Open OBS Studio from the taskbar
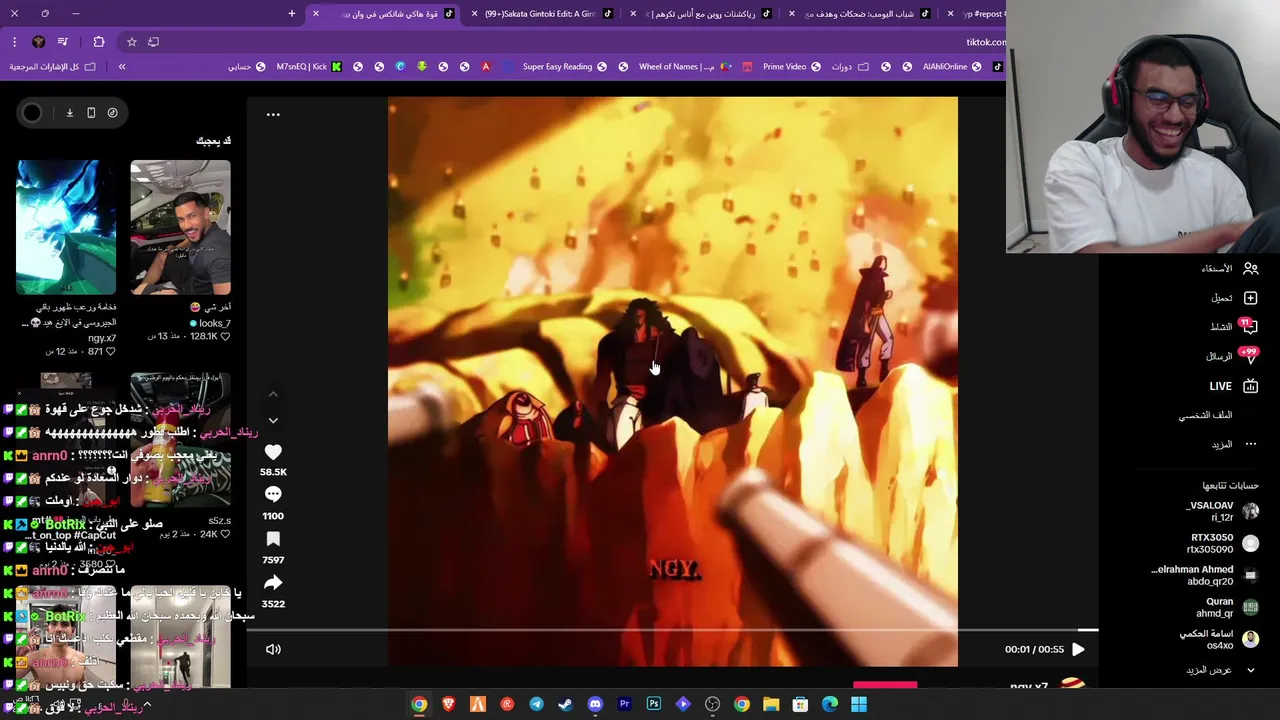The height and width of the screenshot is (720, 1280). click(x=712, y=704)
